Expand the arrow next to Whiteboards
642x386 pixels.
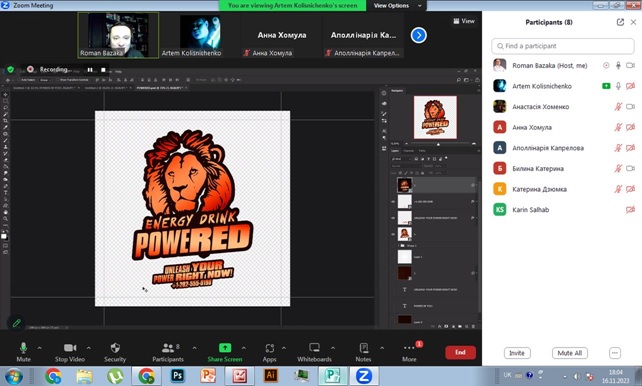click(x=333, y=348)
